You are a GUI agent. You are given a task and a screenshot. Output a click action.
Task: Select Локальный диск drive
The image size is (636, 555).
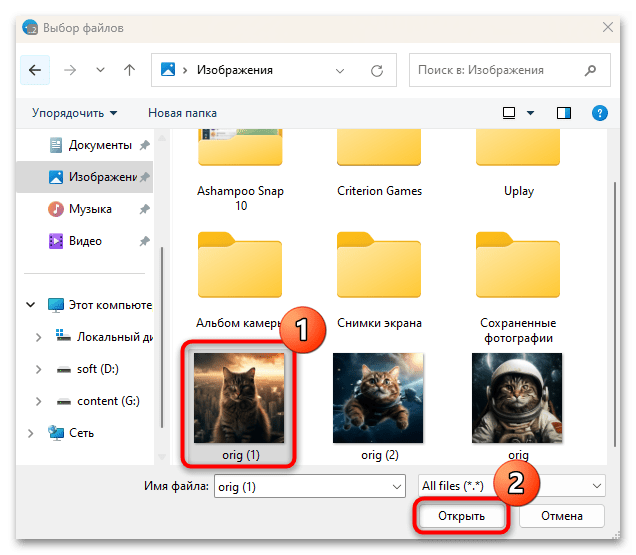coord(104,337)
